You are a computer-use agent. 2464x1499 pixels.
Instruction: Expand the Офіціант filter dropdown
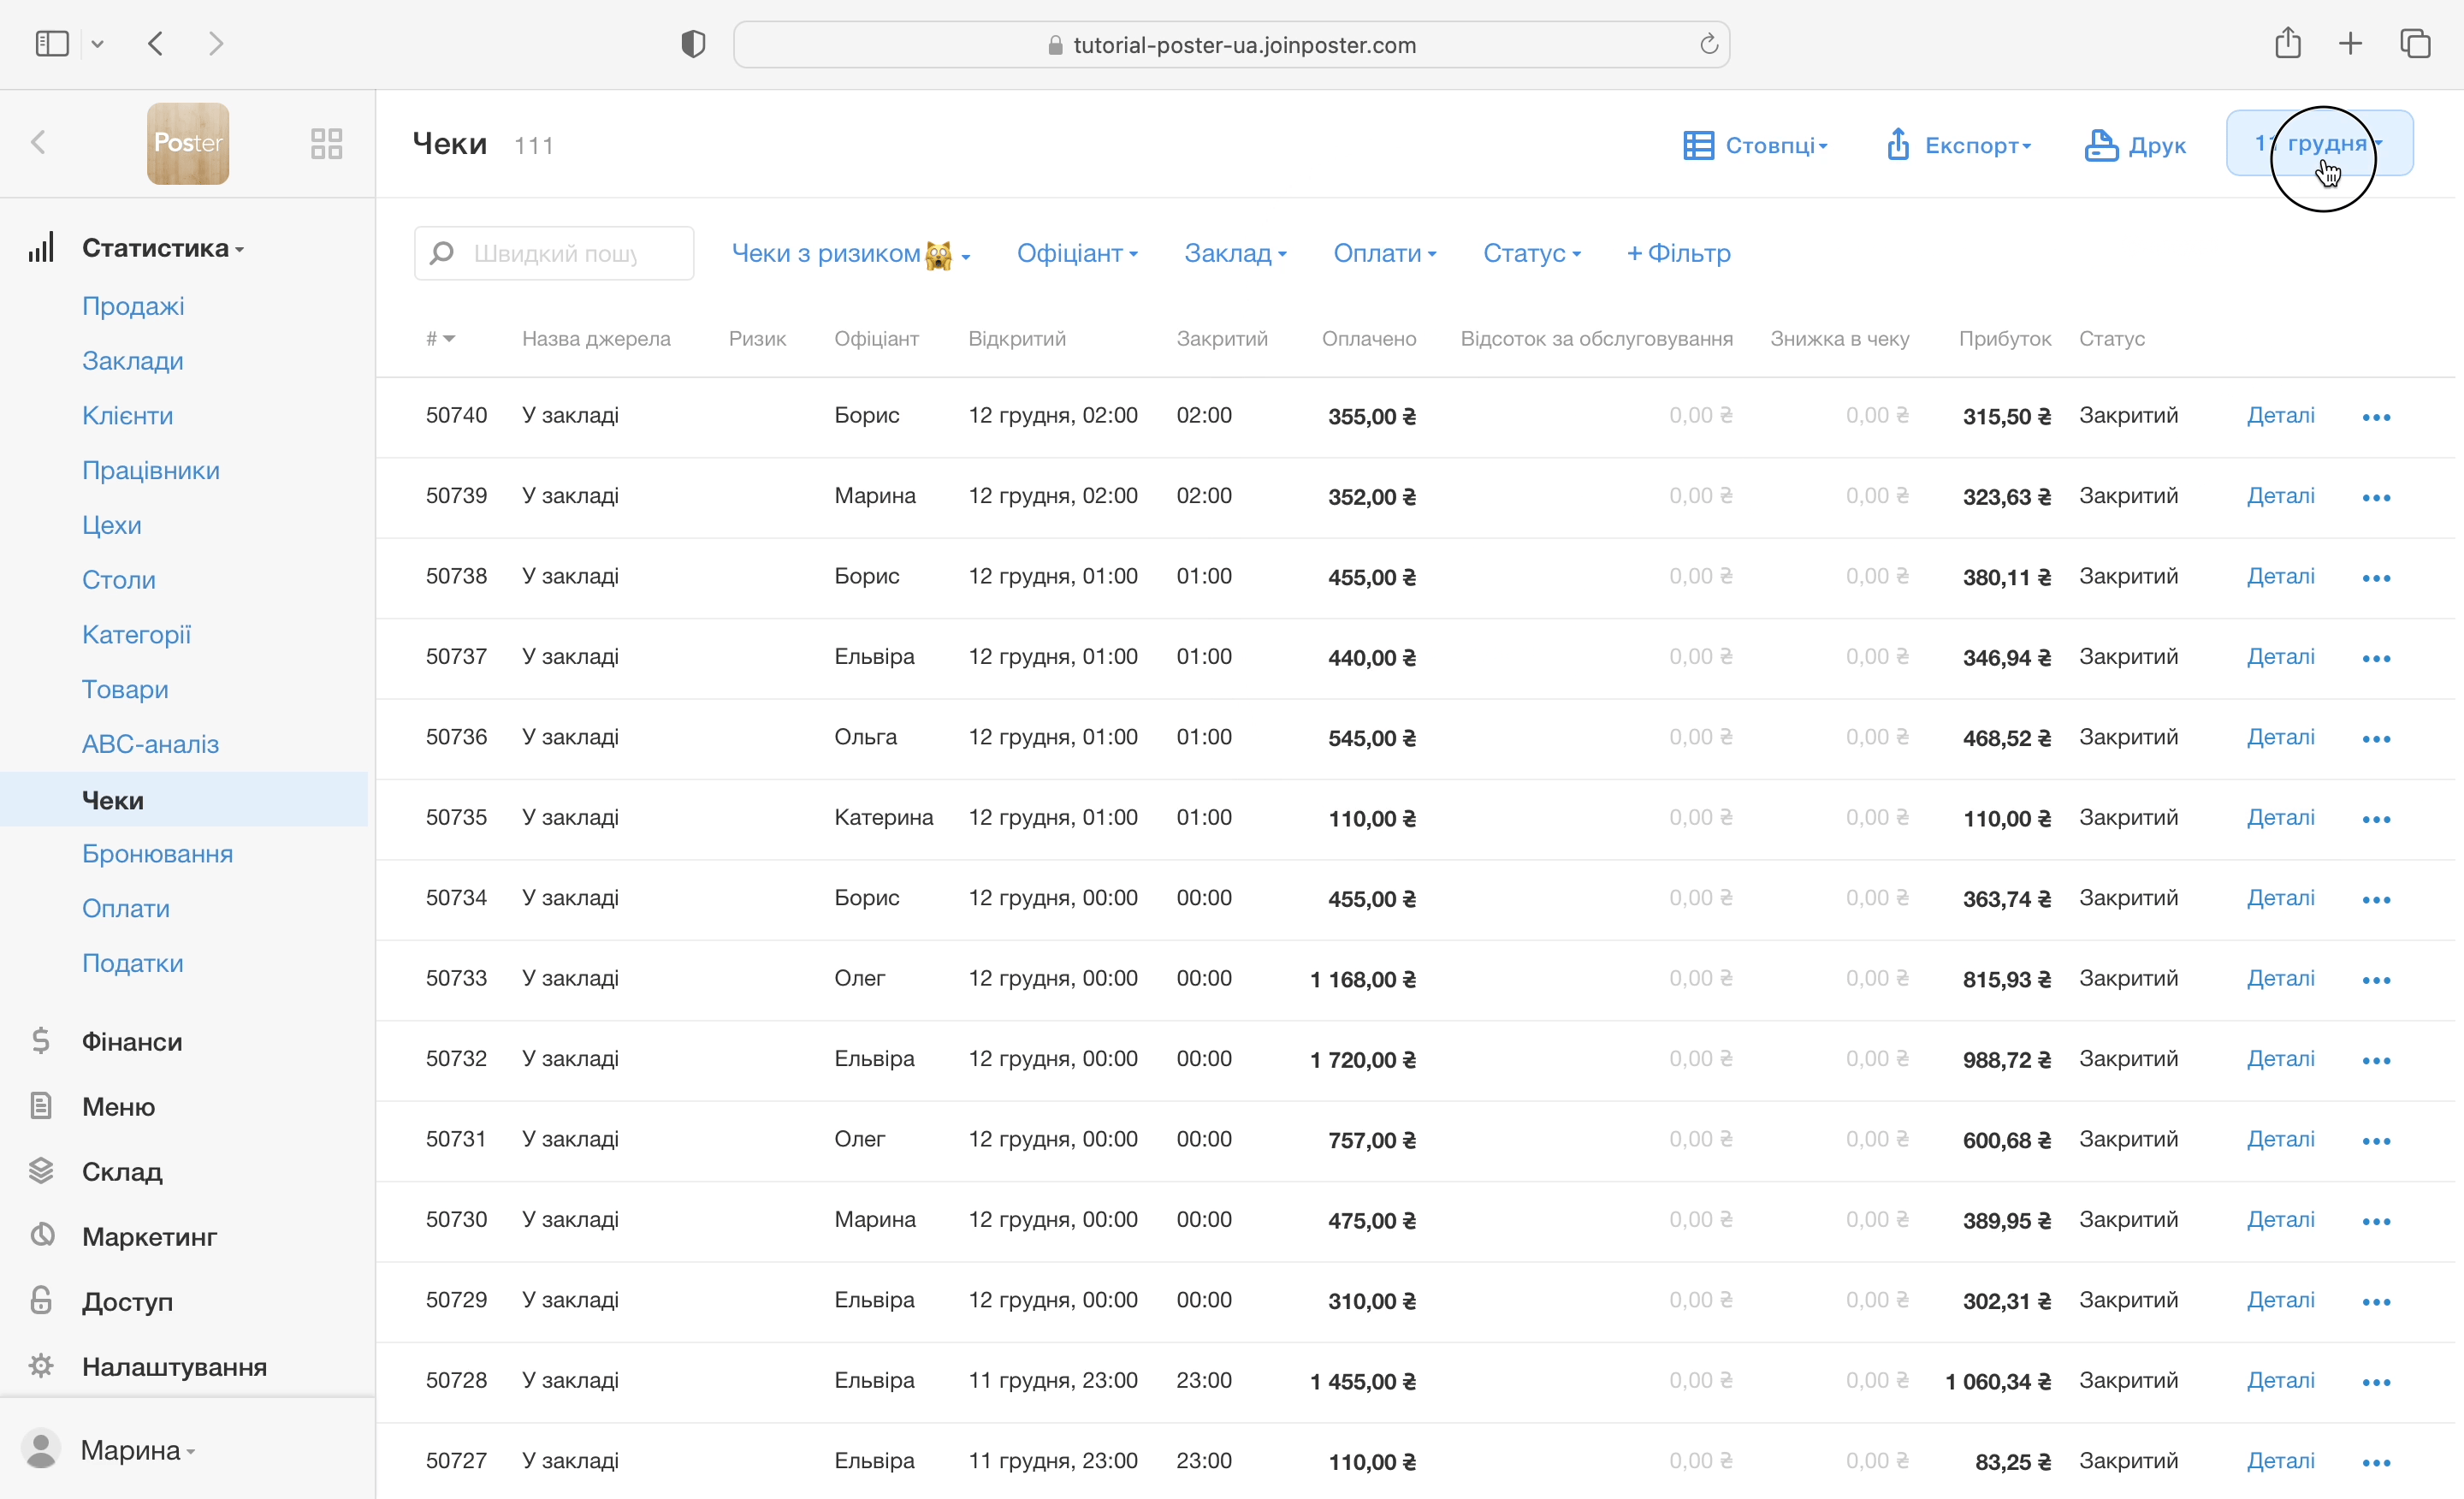coord(1076,254)
